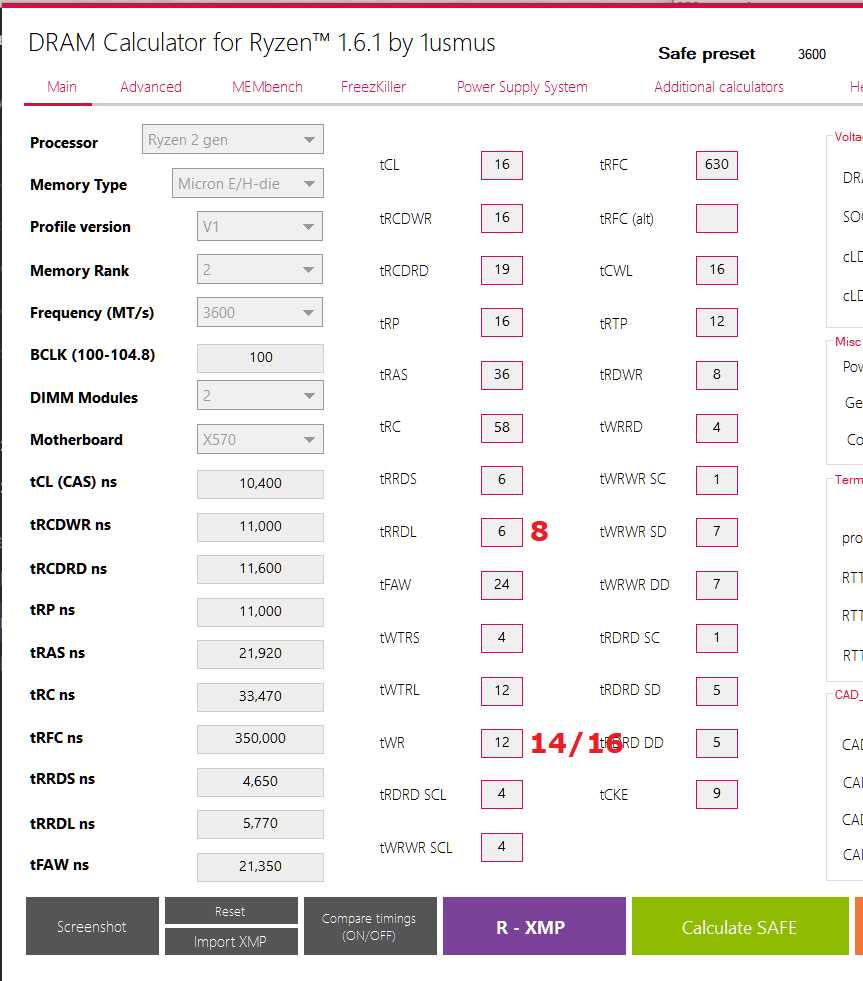This screenshot has height=981, width=863.
Task: Click the tRC ns field
Action: 260,696
